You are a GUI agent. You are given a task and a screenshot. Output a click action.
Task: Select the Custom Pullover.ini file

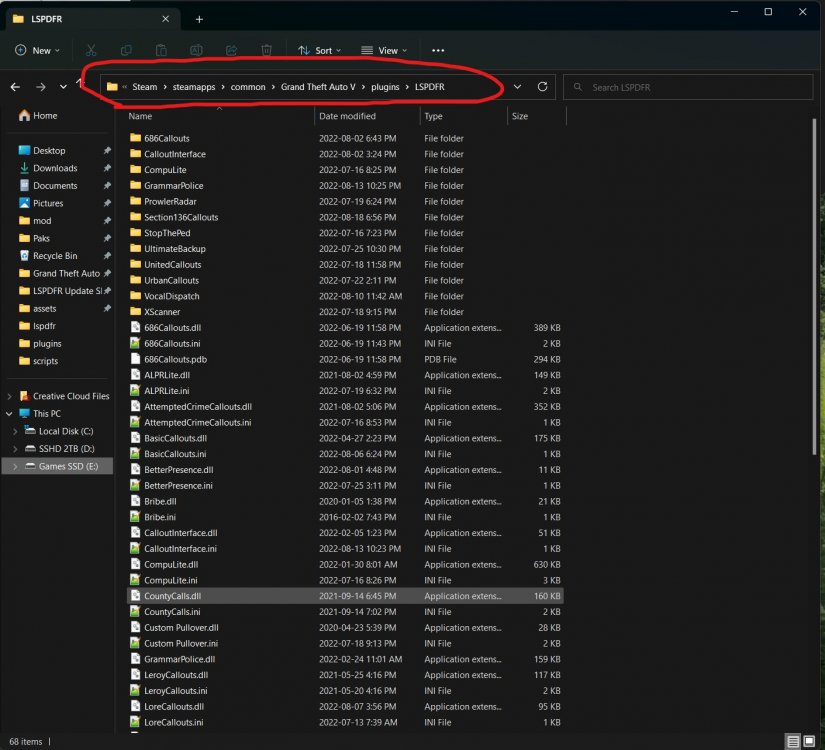(345, 643)
